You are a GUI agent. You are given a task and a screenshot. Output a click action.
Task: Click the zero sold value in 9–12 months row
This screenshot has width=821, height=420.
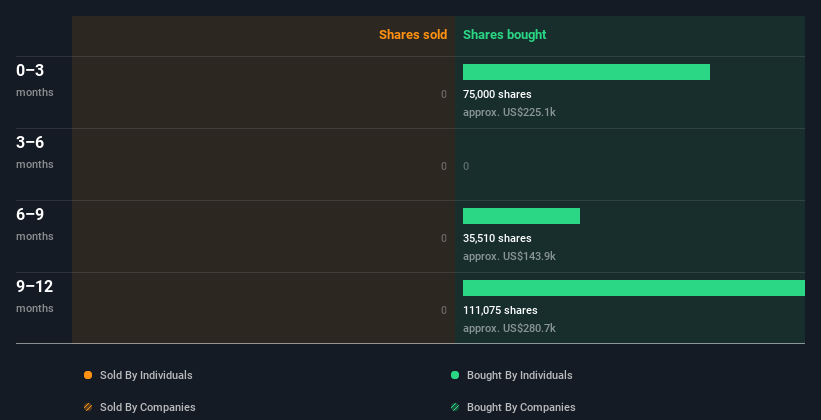click(x=444, y=311)
